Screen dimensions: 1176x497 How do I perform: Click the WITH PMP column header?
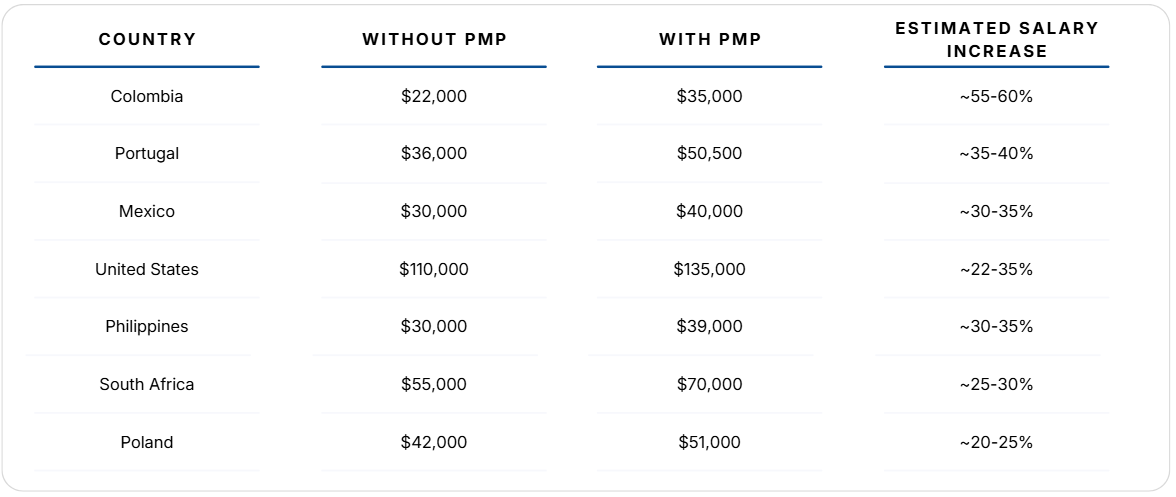coord(710,39)
